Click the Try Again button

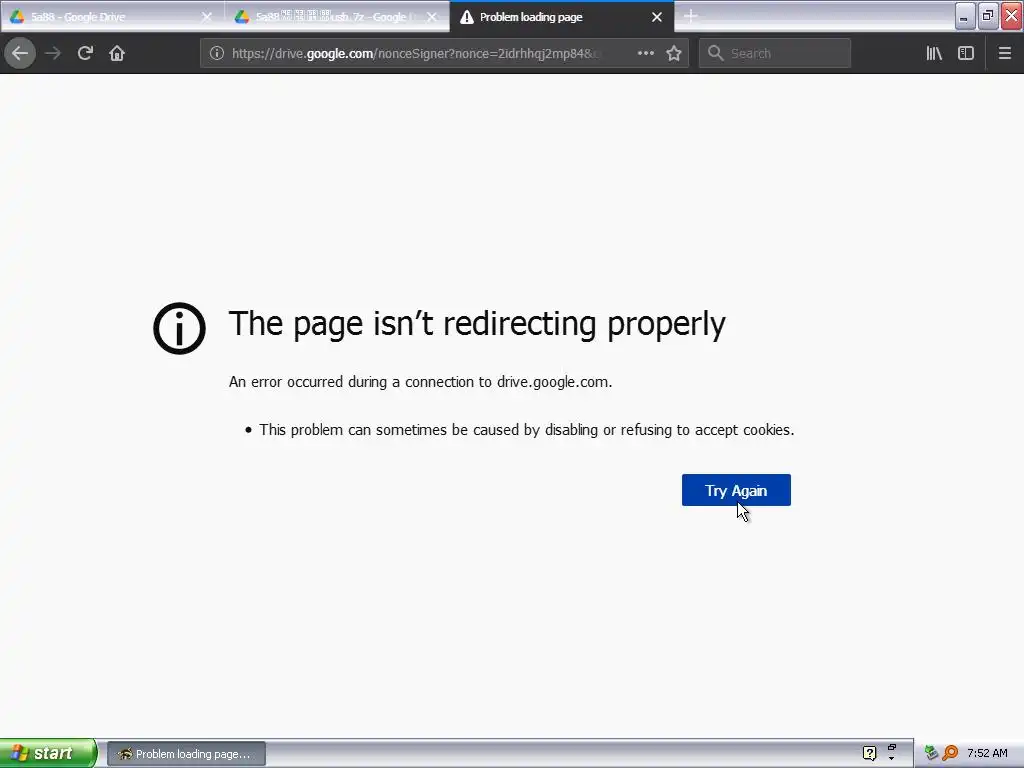click(x=736, y=490)
